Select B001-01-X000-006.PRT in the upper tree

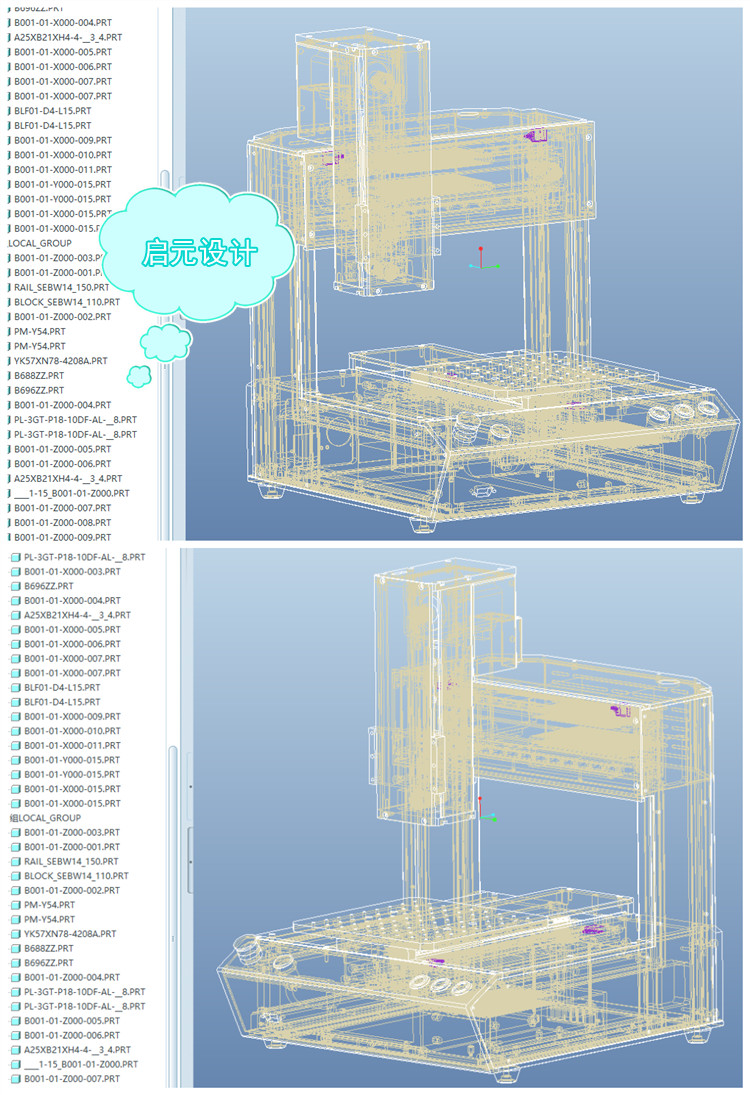click(x=63, y=66)
